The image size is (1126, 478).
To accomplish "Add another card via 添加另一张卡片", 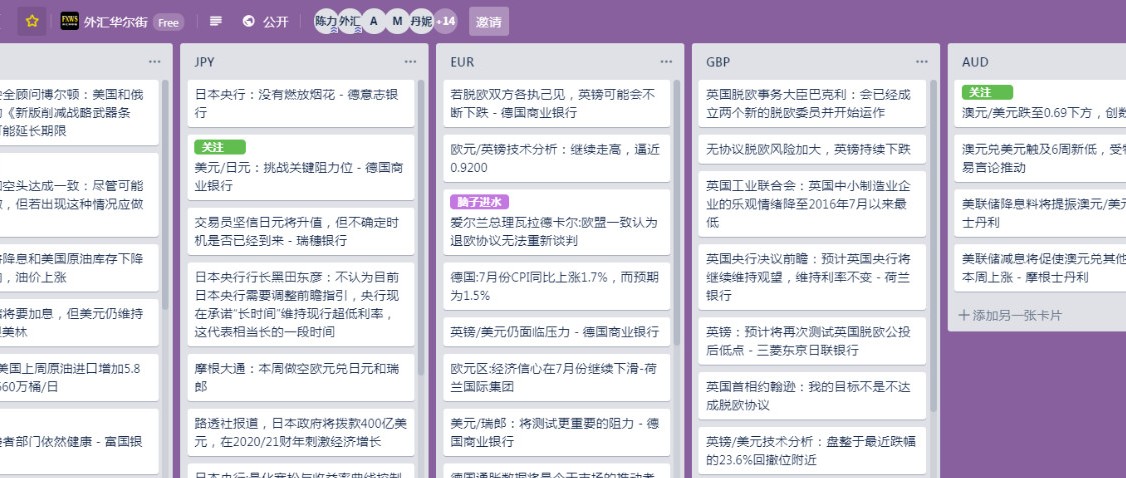I will (x=1010, y=315).
